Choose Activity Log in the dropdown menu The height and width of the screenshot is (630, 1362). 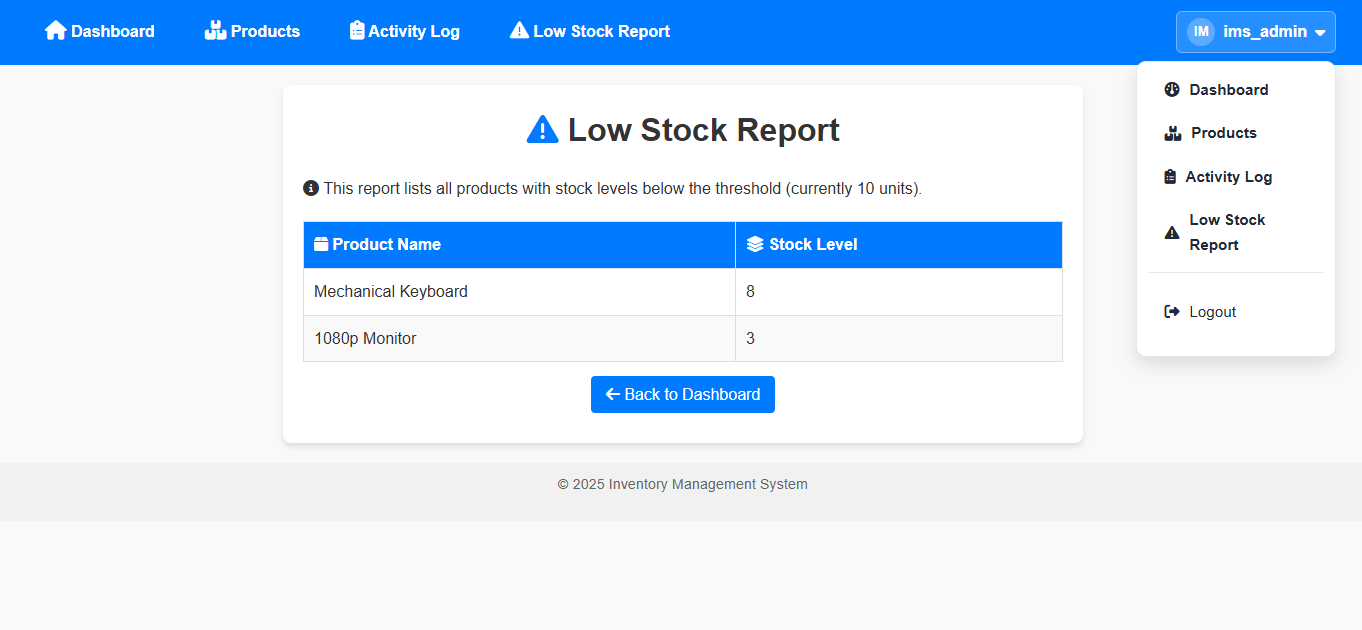pyautogui.click(x=1228, y=177)
